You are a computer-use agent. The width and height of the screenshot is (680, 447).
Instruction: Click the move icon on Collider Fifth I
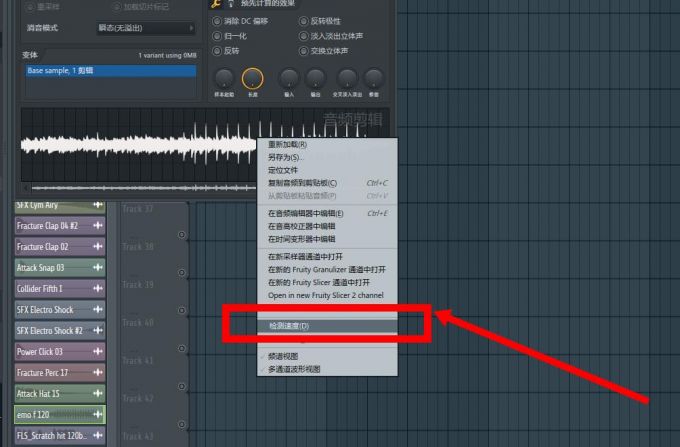98,288
